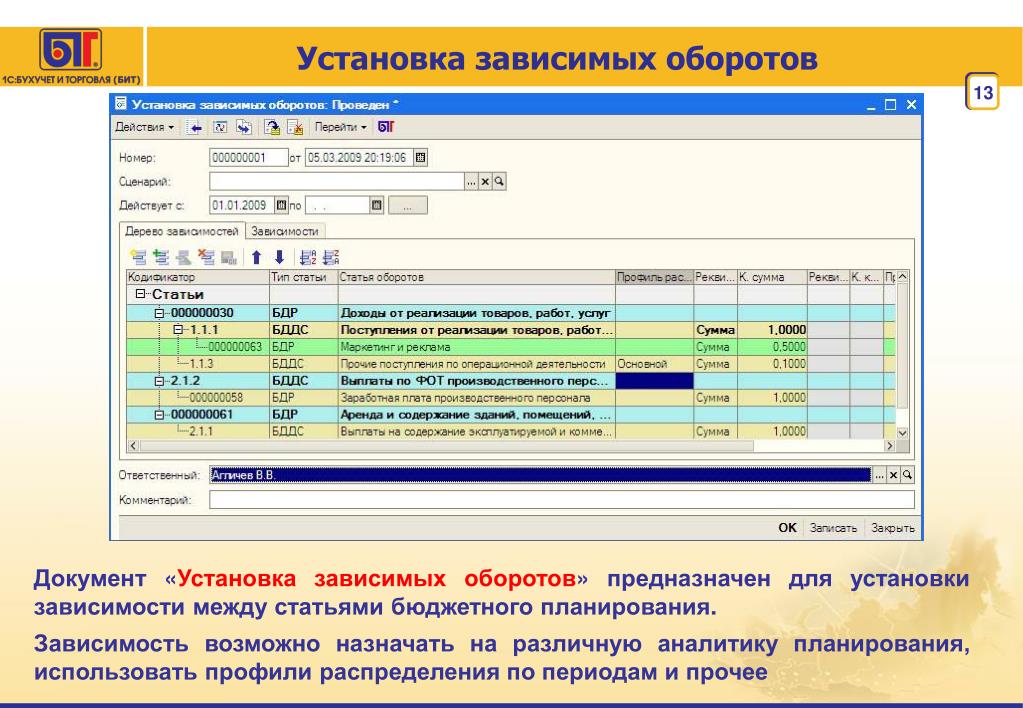This screenshot has width=1023, height=708.
Task: Click the period selection ellipsis button
Action: click(x=408, y=206)
